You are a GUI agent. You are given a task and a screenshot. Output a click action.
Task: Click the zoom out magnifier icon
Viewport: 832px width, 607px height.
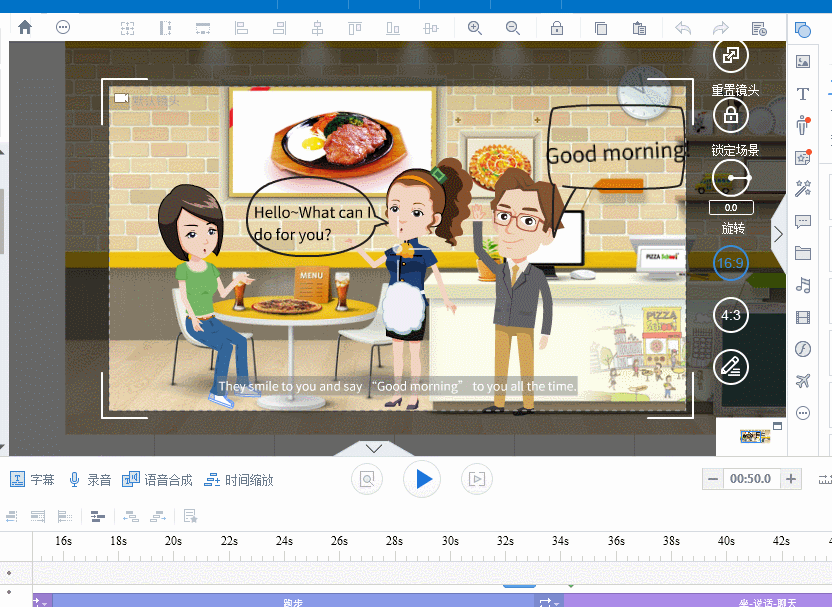[512, 28]
